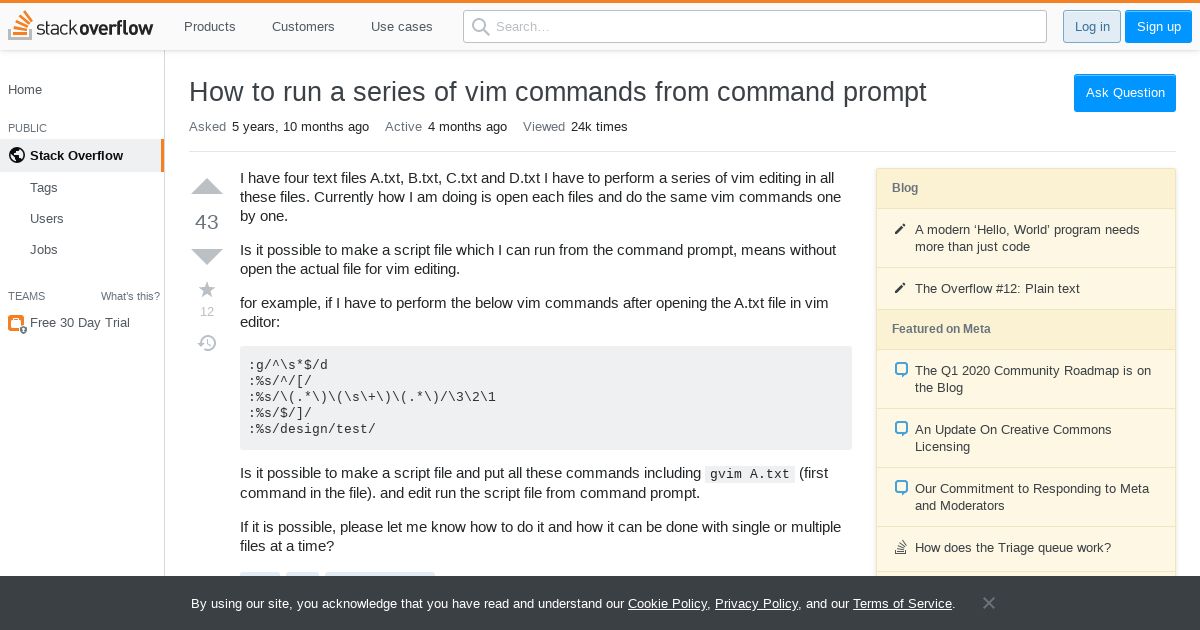Dismiss the cookie policy banner
Viewport: 1200px width, 630px height.
click(988, 603)
